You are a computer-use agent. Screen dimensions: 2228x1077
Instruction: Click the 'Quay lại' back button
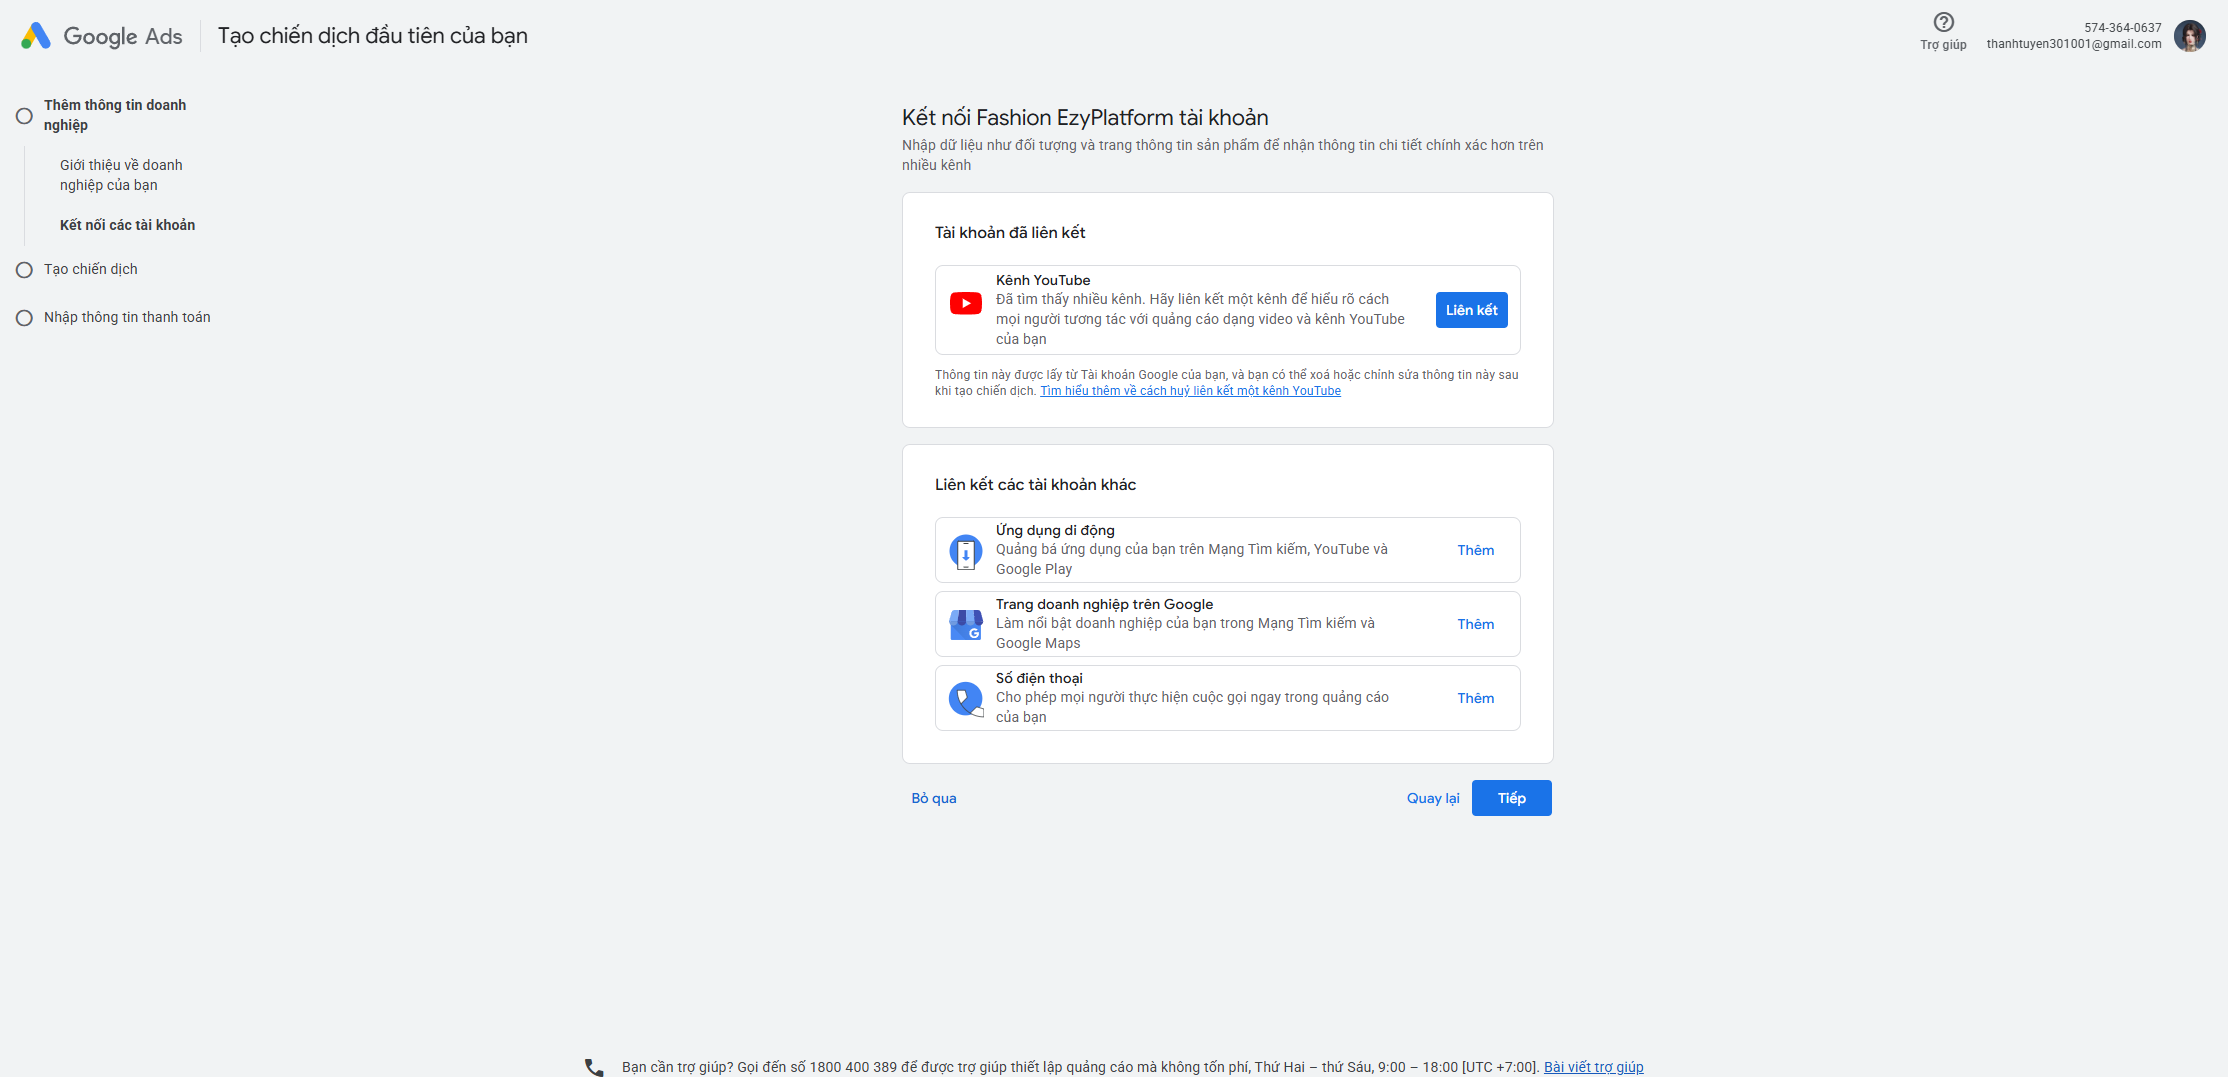1433,798
